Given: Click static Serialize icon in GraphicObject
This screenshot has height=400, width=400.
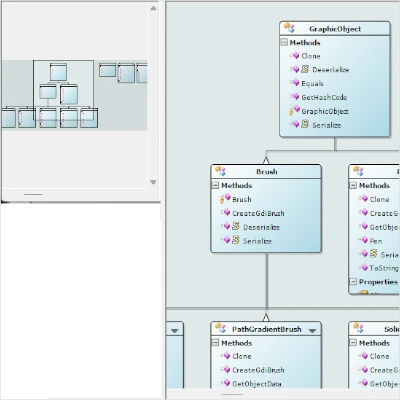Looking at the screenshot, I should [299, 125].
